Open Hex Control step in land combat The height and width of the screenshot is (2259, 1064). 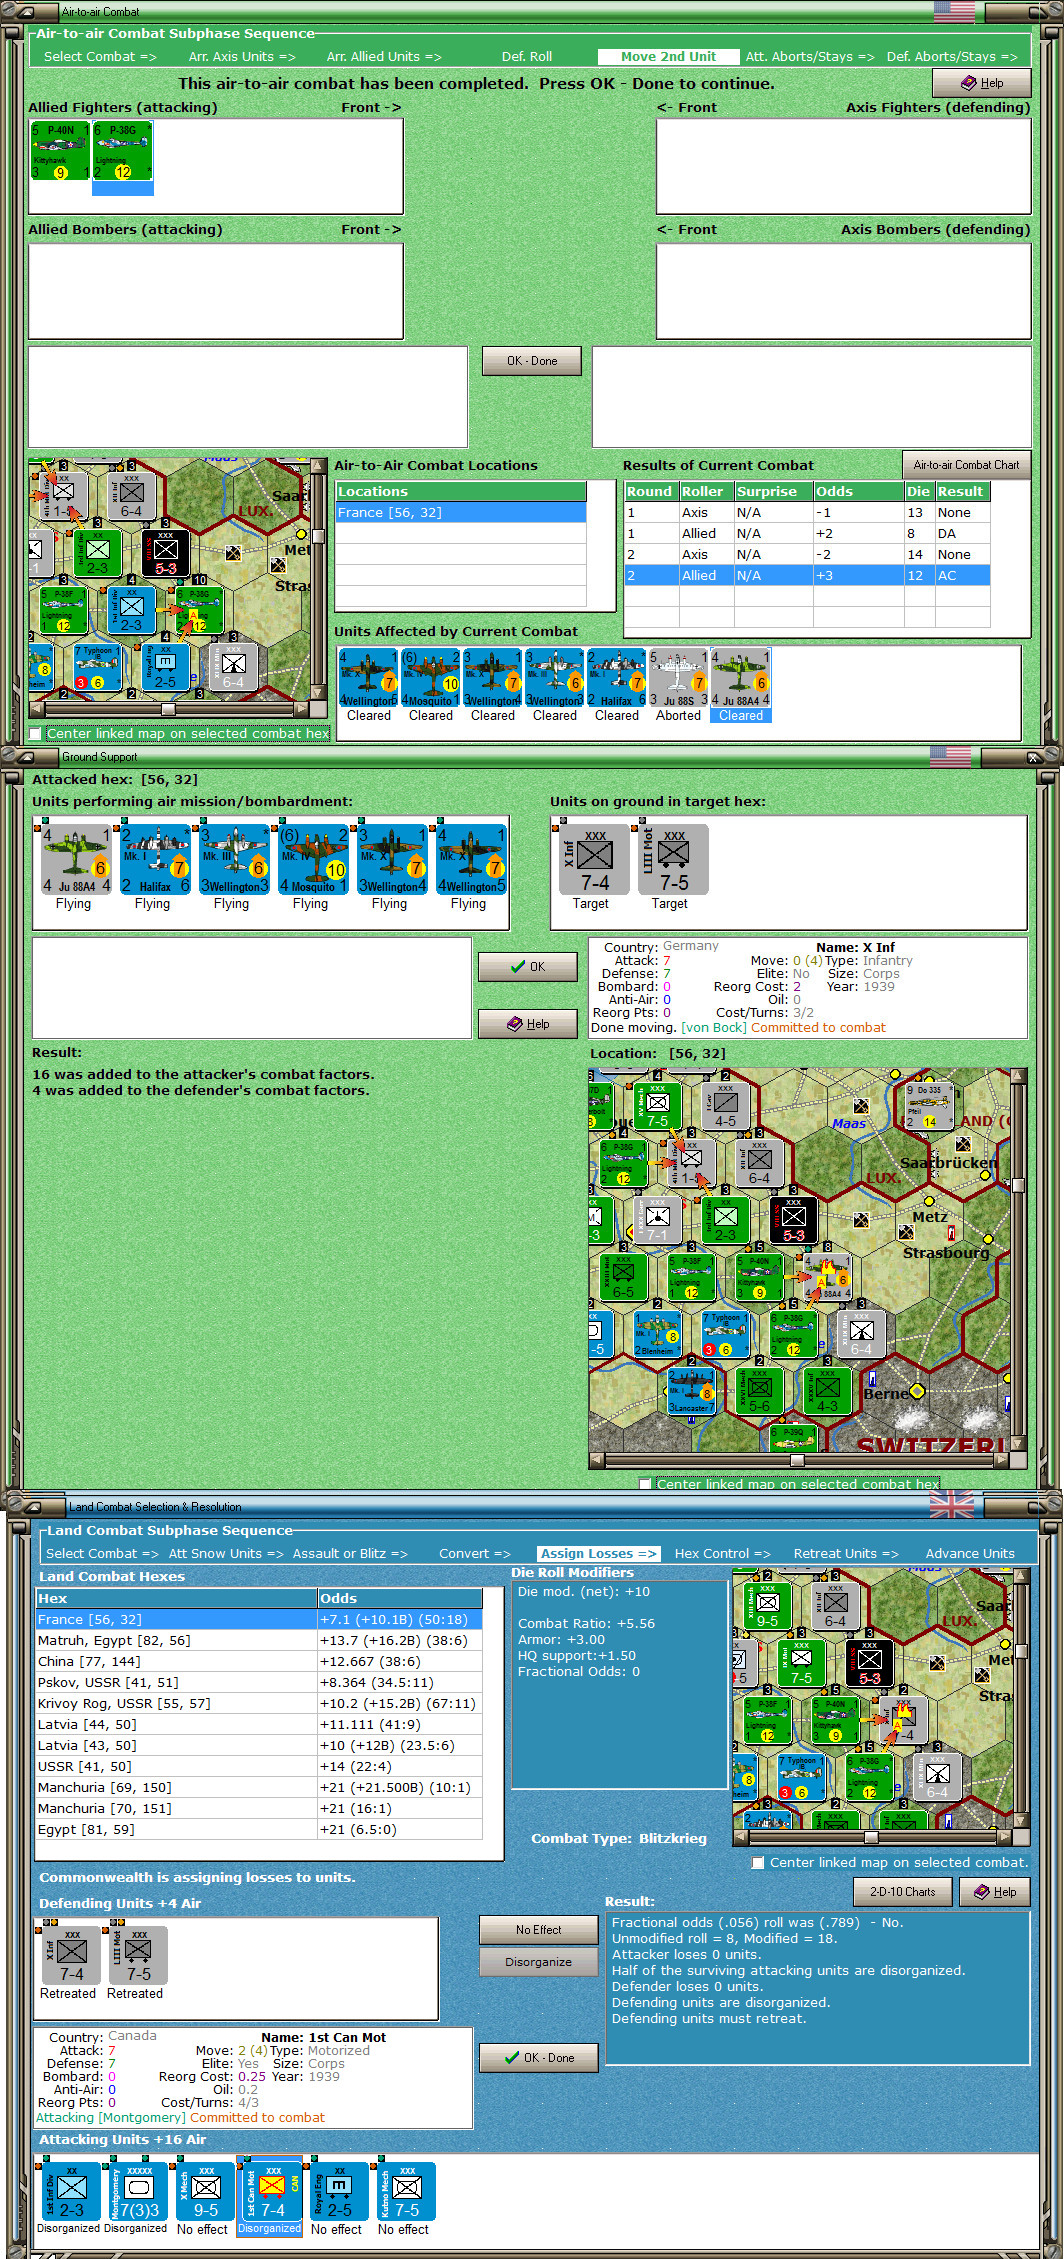(x=722, y=1553)
